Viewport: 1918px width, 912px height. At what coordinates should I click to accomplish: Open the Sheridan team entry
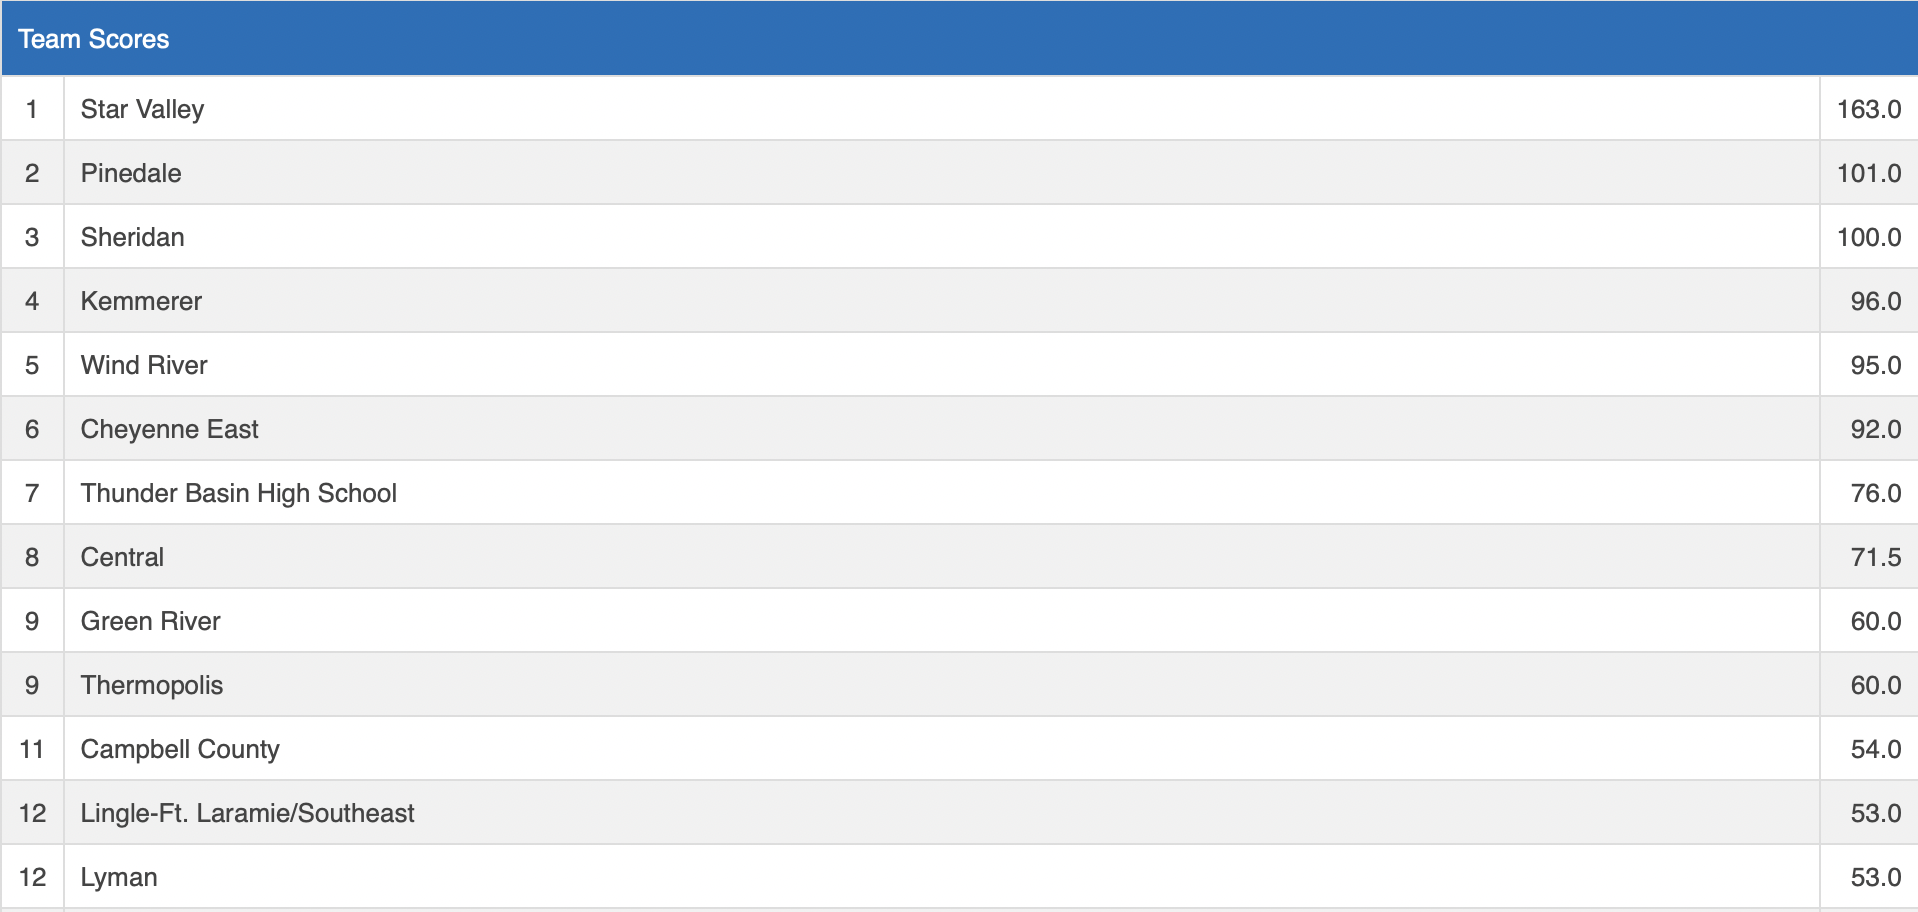(132, 237)
